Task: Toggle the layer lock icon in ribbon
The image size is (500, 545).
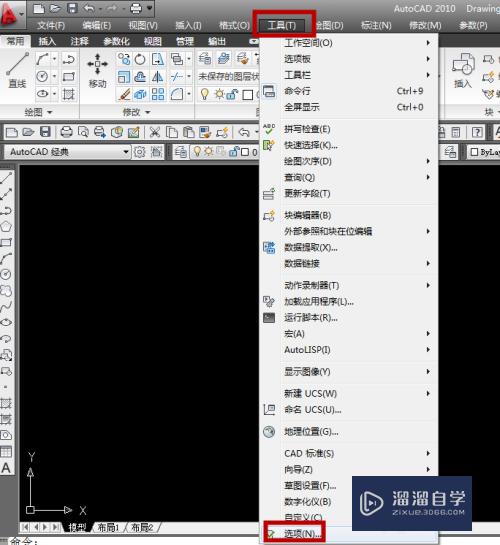Action: point(232,94)
